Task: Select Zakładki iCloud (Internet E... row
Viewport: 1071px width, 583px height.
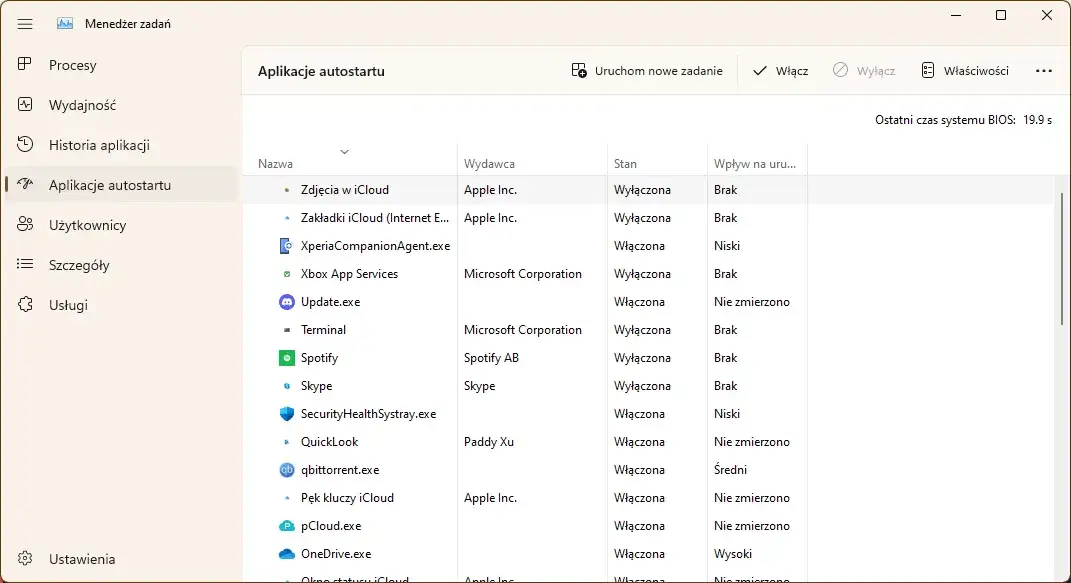Action: point(375,218)
